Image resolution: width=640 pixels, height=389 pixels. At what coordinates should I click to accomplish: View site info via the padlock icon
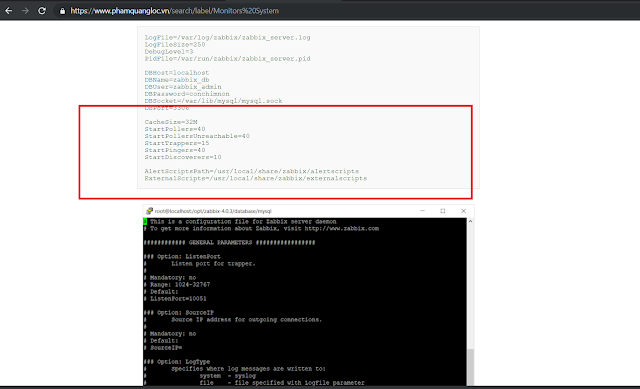click(62, 11)
